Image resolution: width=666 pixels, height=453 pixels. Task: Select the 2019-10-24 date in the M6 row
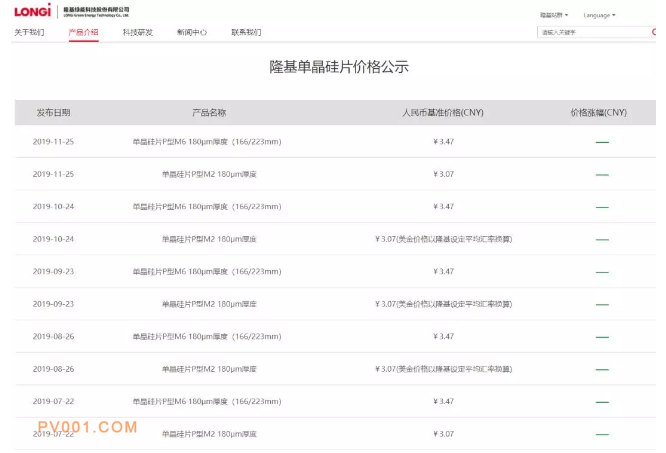(x=53, y=207)
